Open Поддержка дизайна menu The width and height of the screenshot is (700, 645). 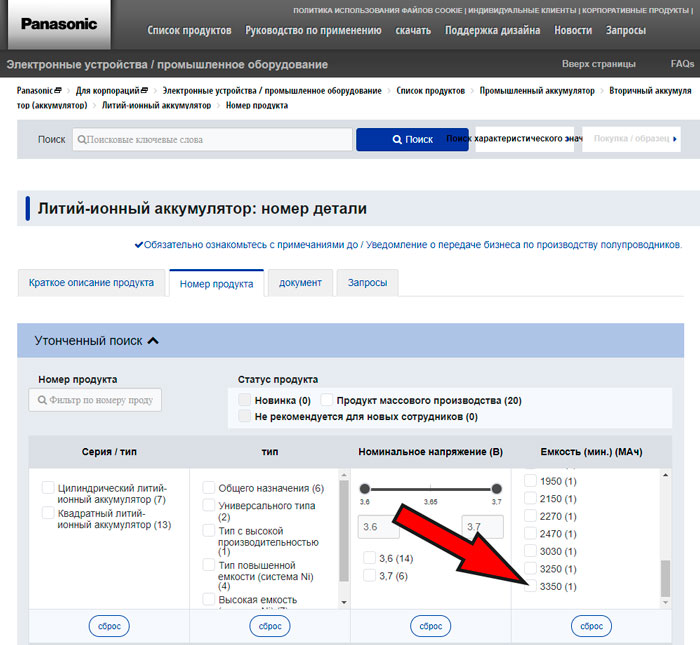point(492,30)
